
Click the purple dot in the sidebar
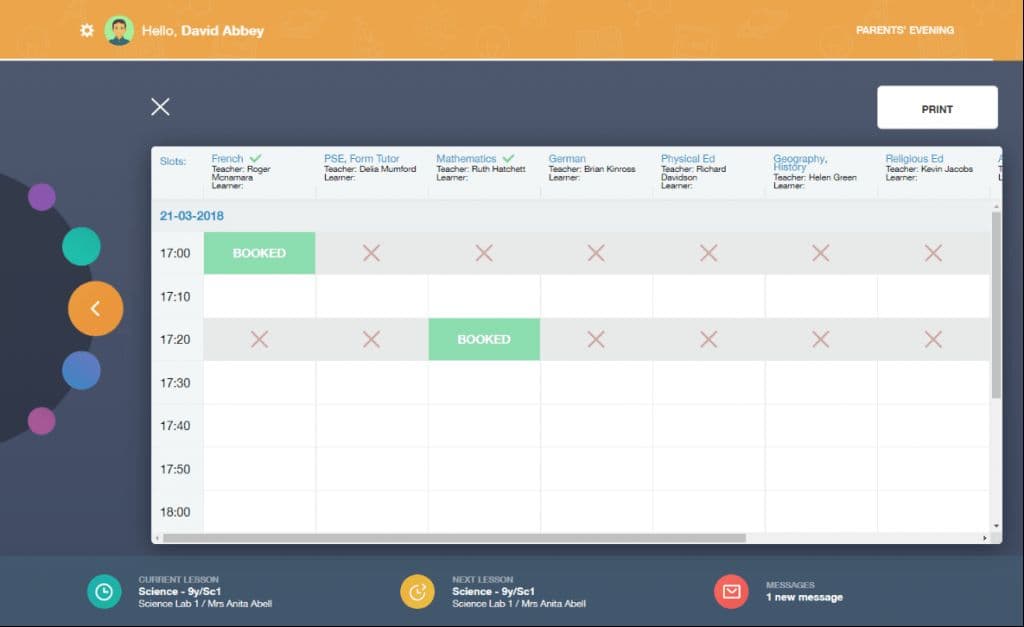click(x=42, y=196)
